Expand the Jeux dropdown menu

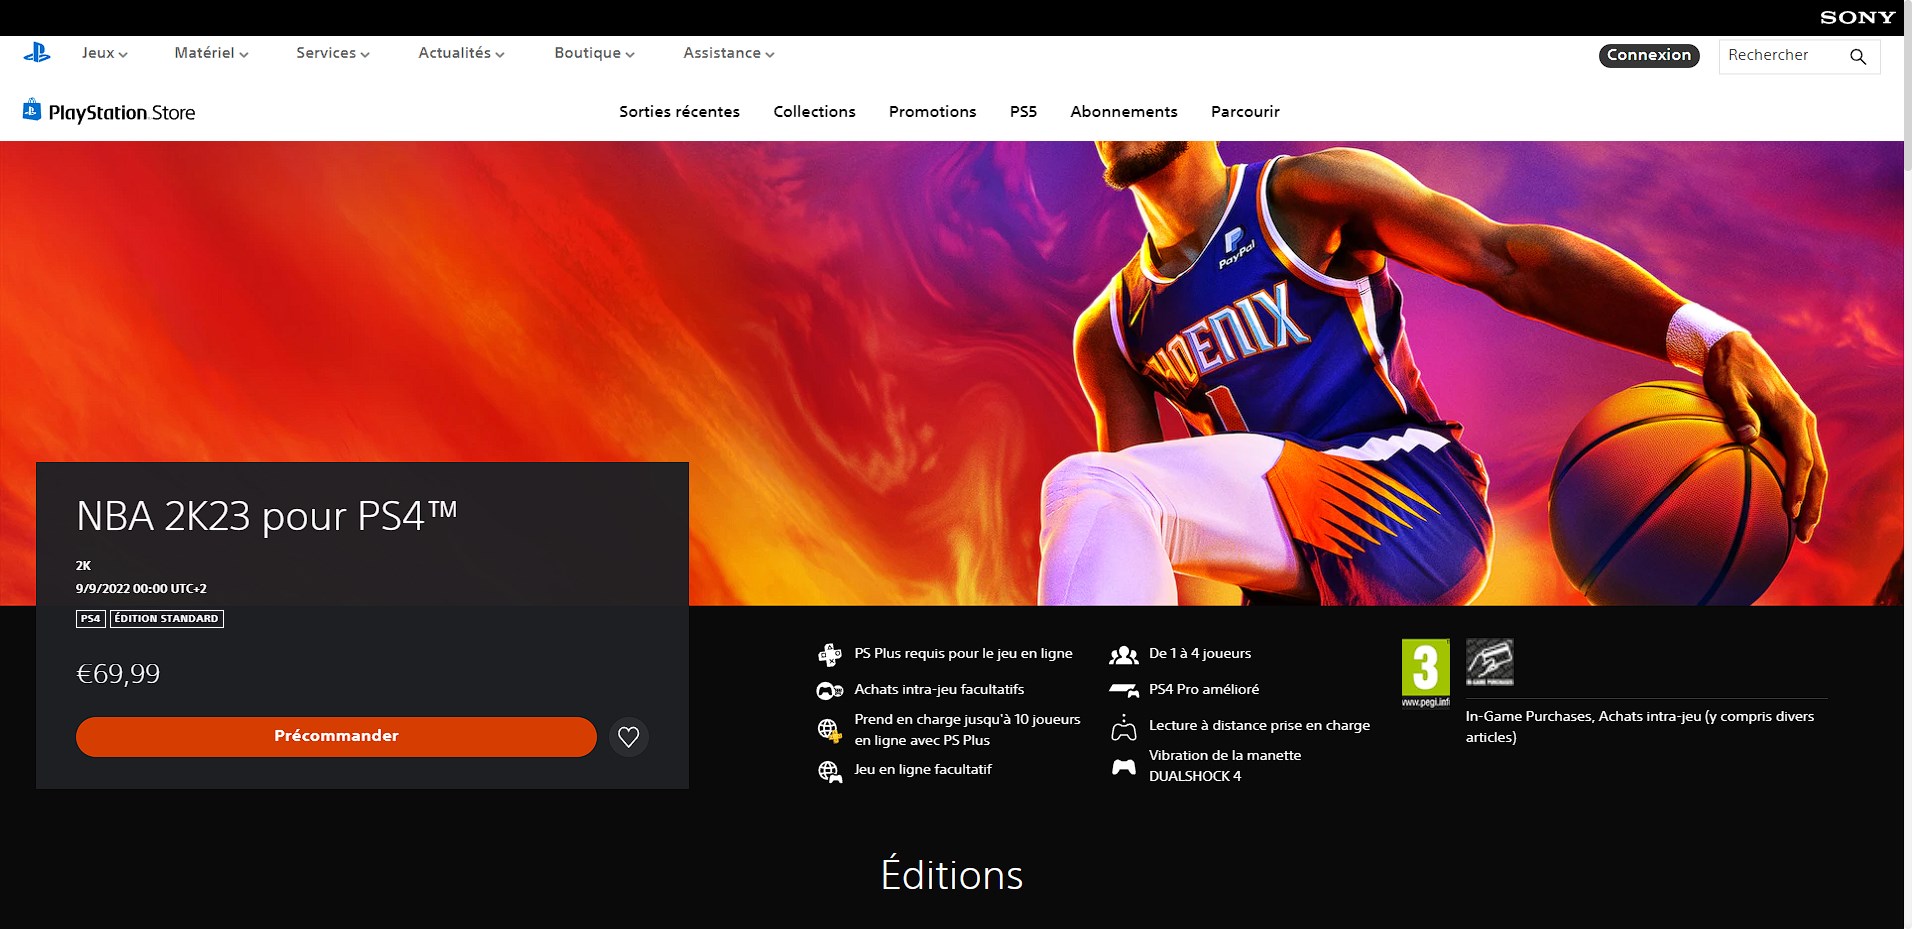pyautogui.click(x=104, y=53)
